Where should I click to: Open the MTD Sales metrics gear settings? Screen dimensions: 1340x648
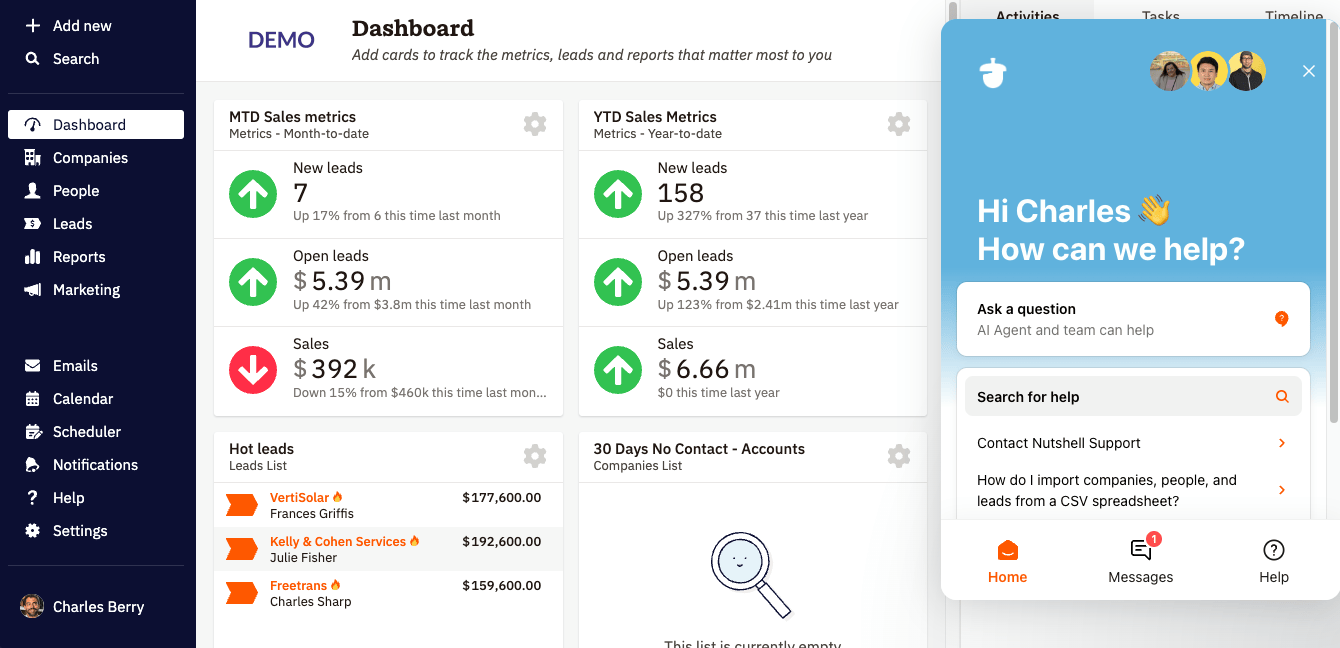pyautogui.click(x=535, y=124)
